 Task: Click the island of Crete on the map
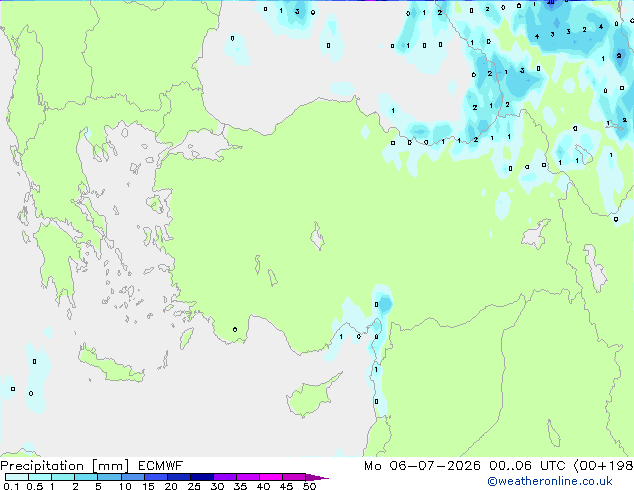tap(110, 366)
